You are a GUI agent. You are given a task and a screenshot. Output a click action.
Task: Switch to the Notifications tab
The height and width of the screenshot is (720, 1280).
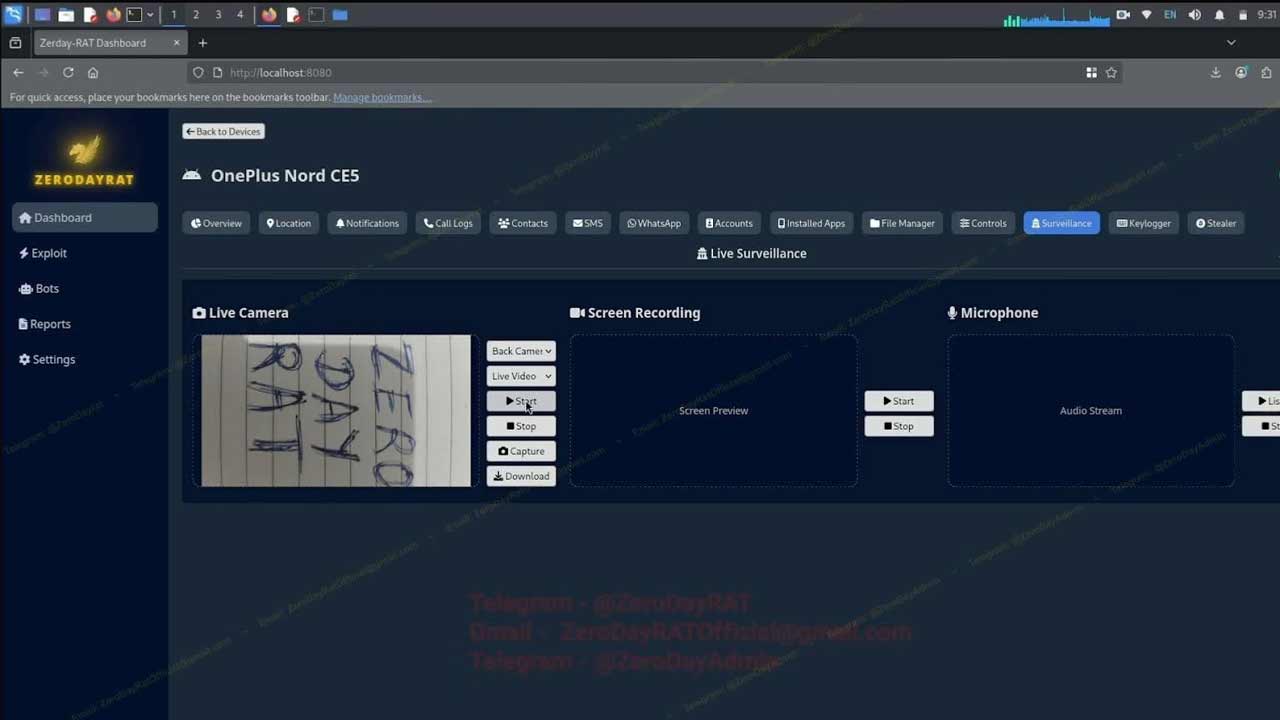367,223
